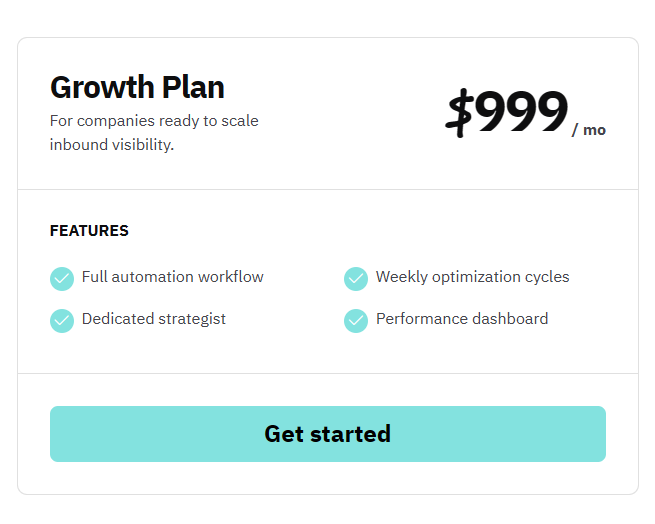655x524 pixels.
Task: Select the "Weekly optimization cycles" feature text
Action: (x=472, y=277)
